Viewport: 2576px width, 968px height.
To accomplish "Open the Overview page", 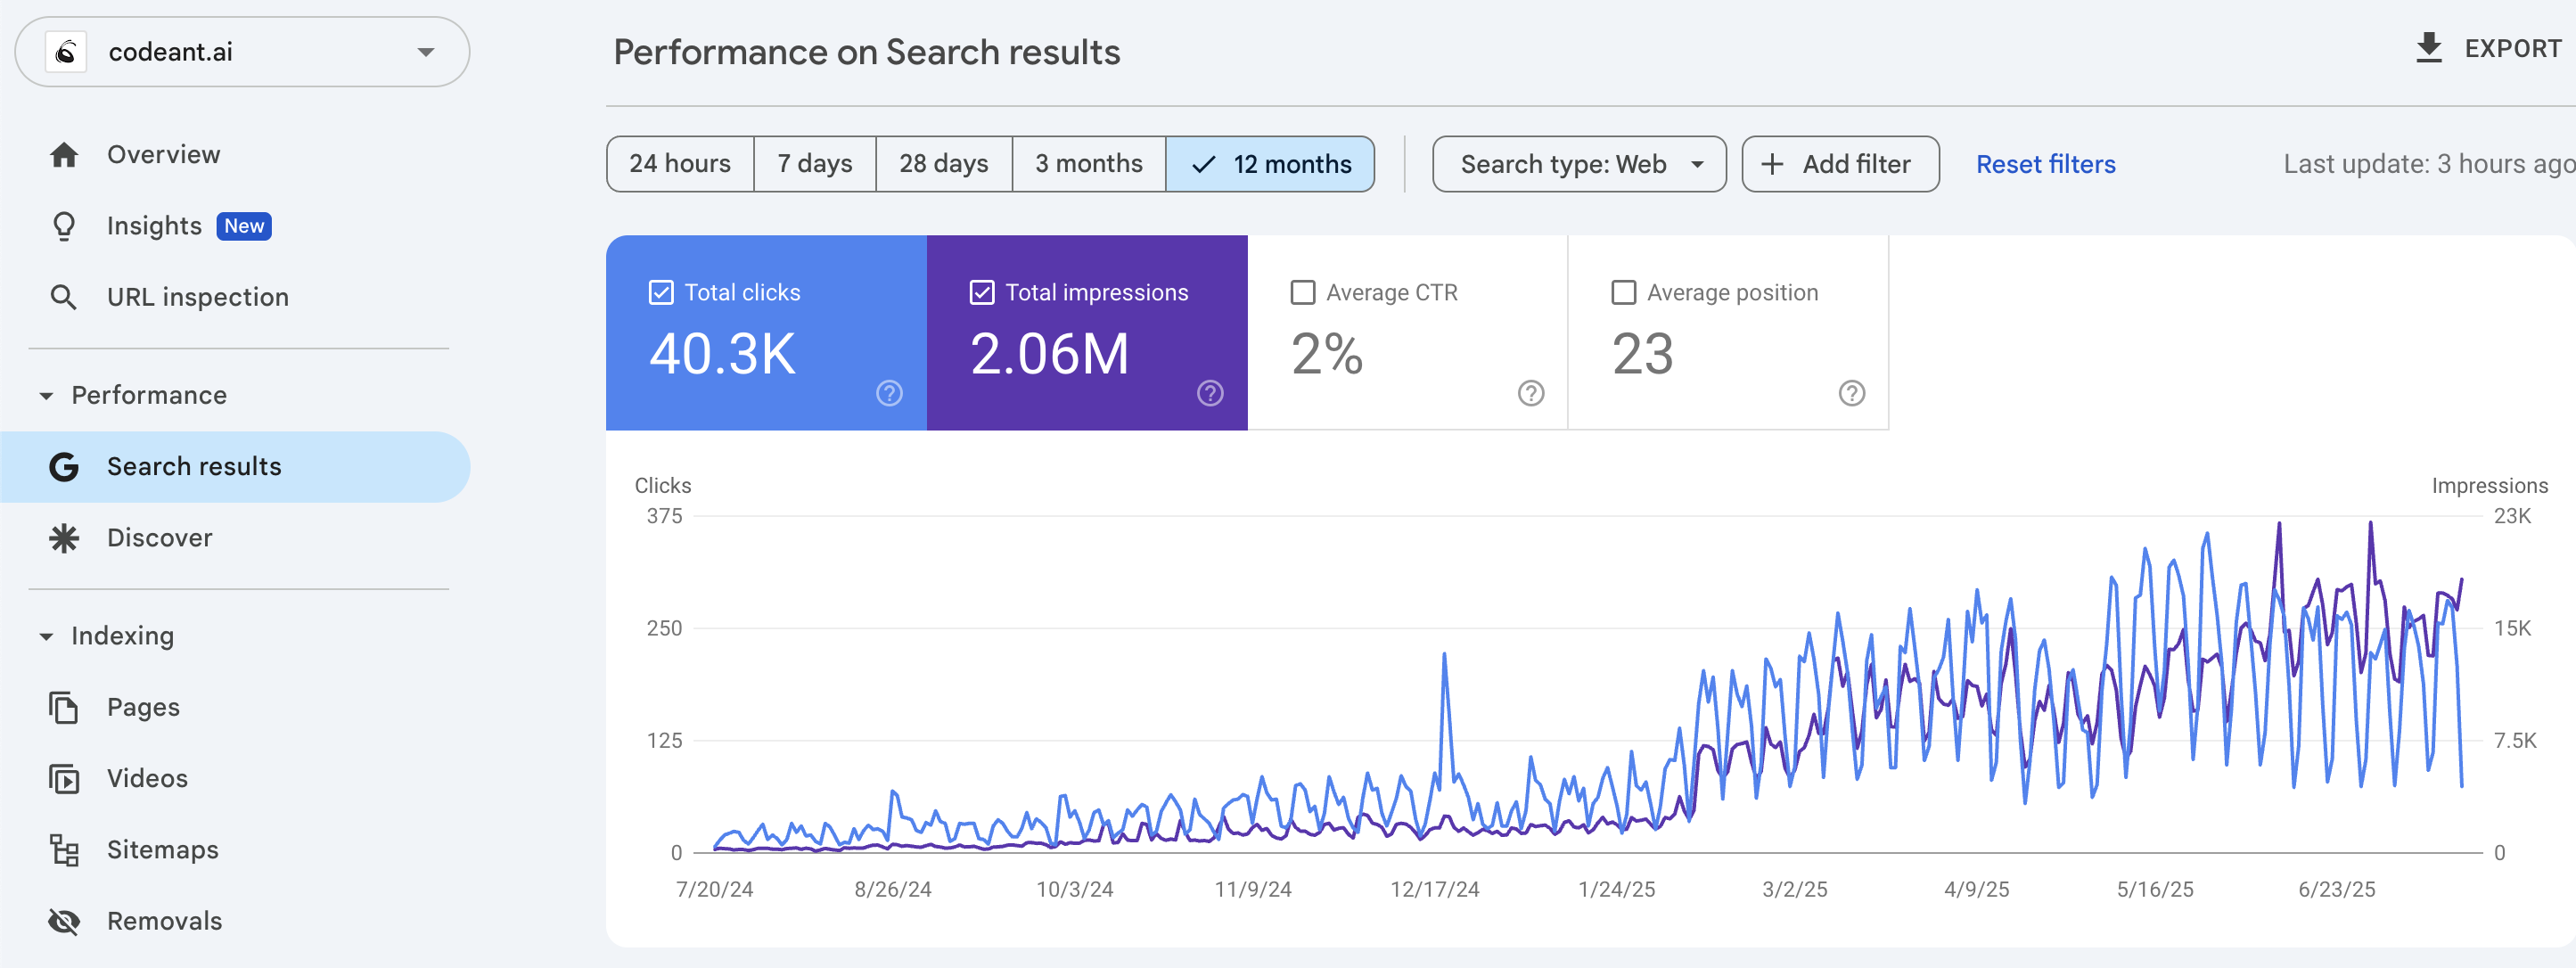I will pyautogui.click(x=163, y=155).
